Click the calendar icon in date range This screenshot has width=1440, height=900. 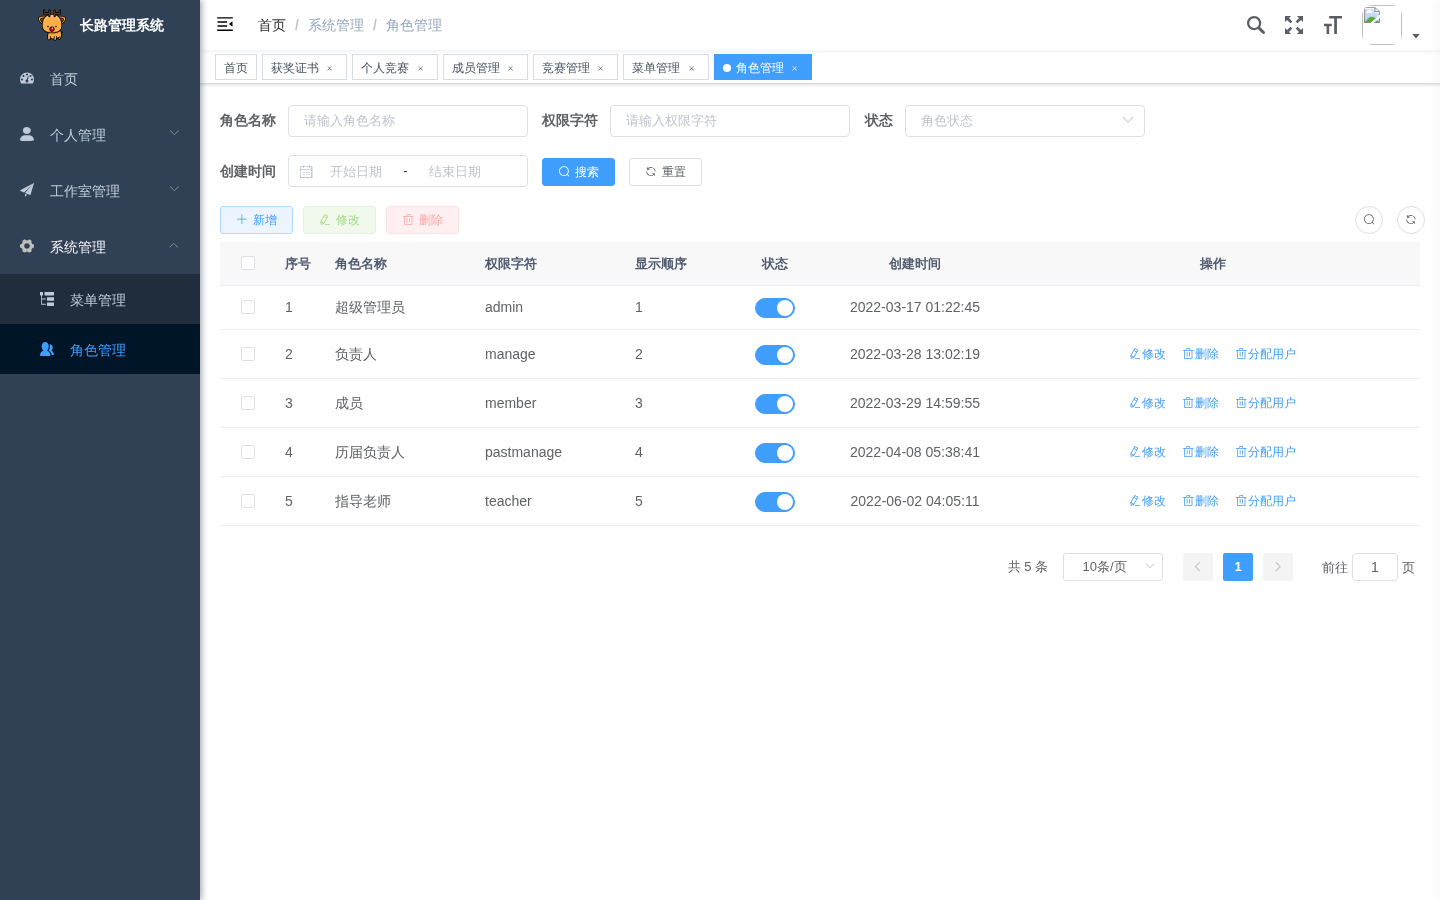pos(307,172)
